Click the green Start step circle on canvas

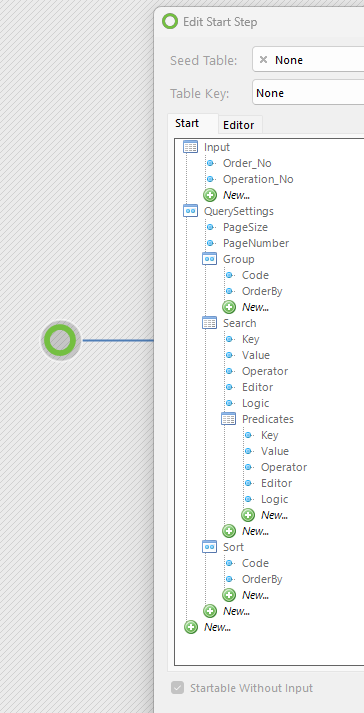61,340
